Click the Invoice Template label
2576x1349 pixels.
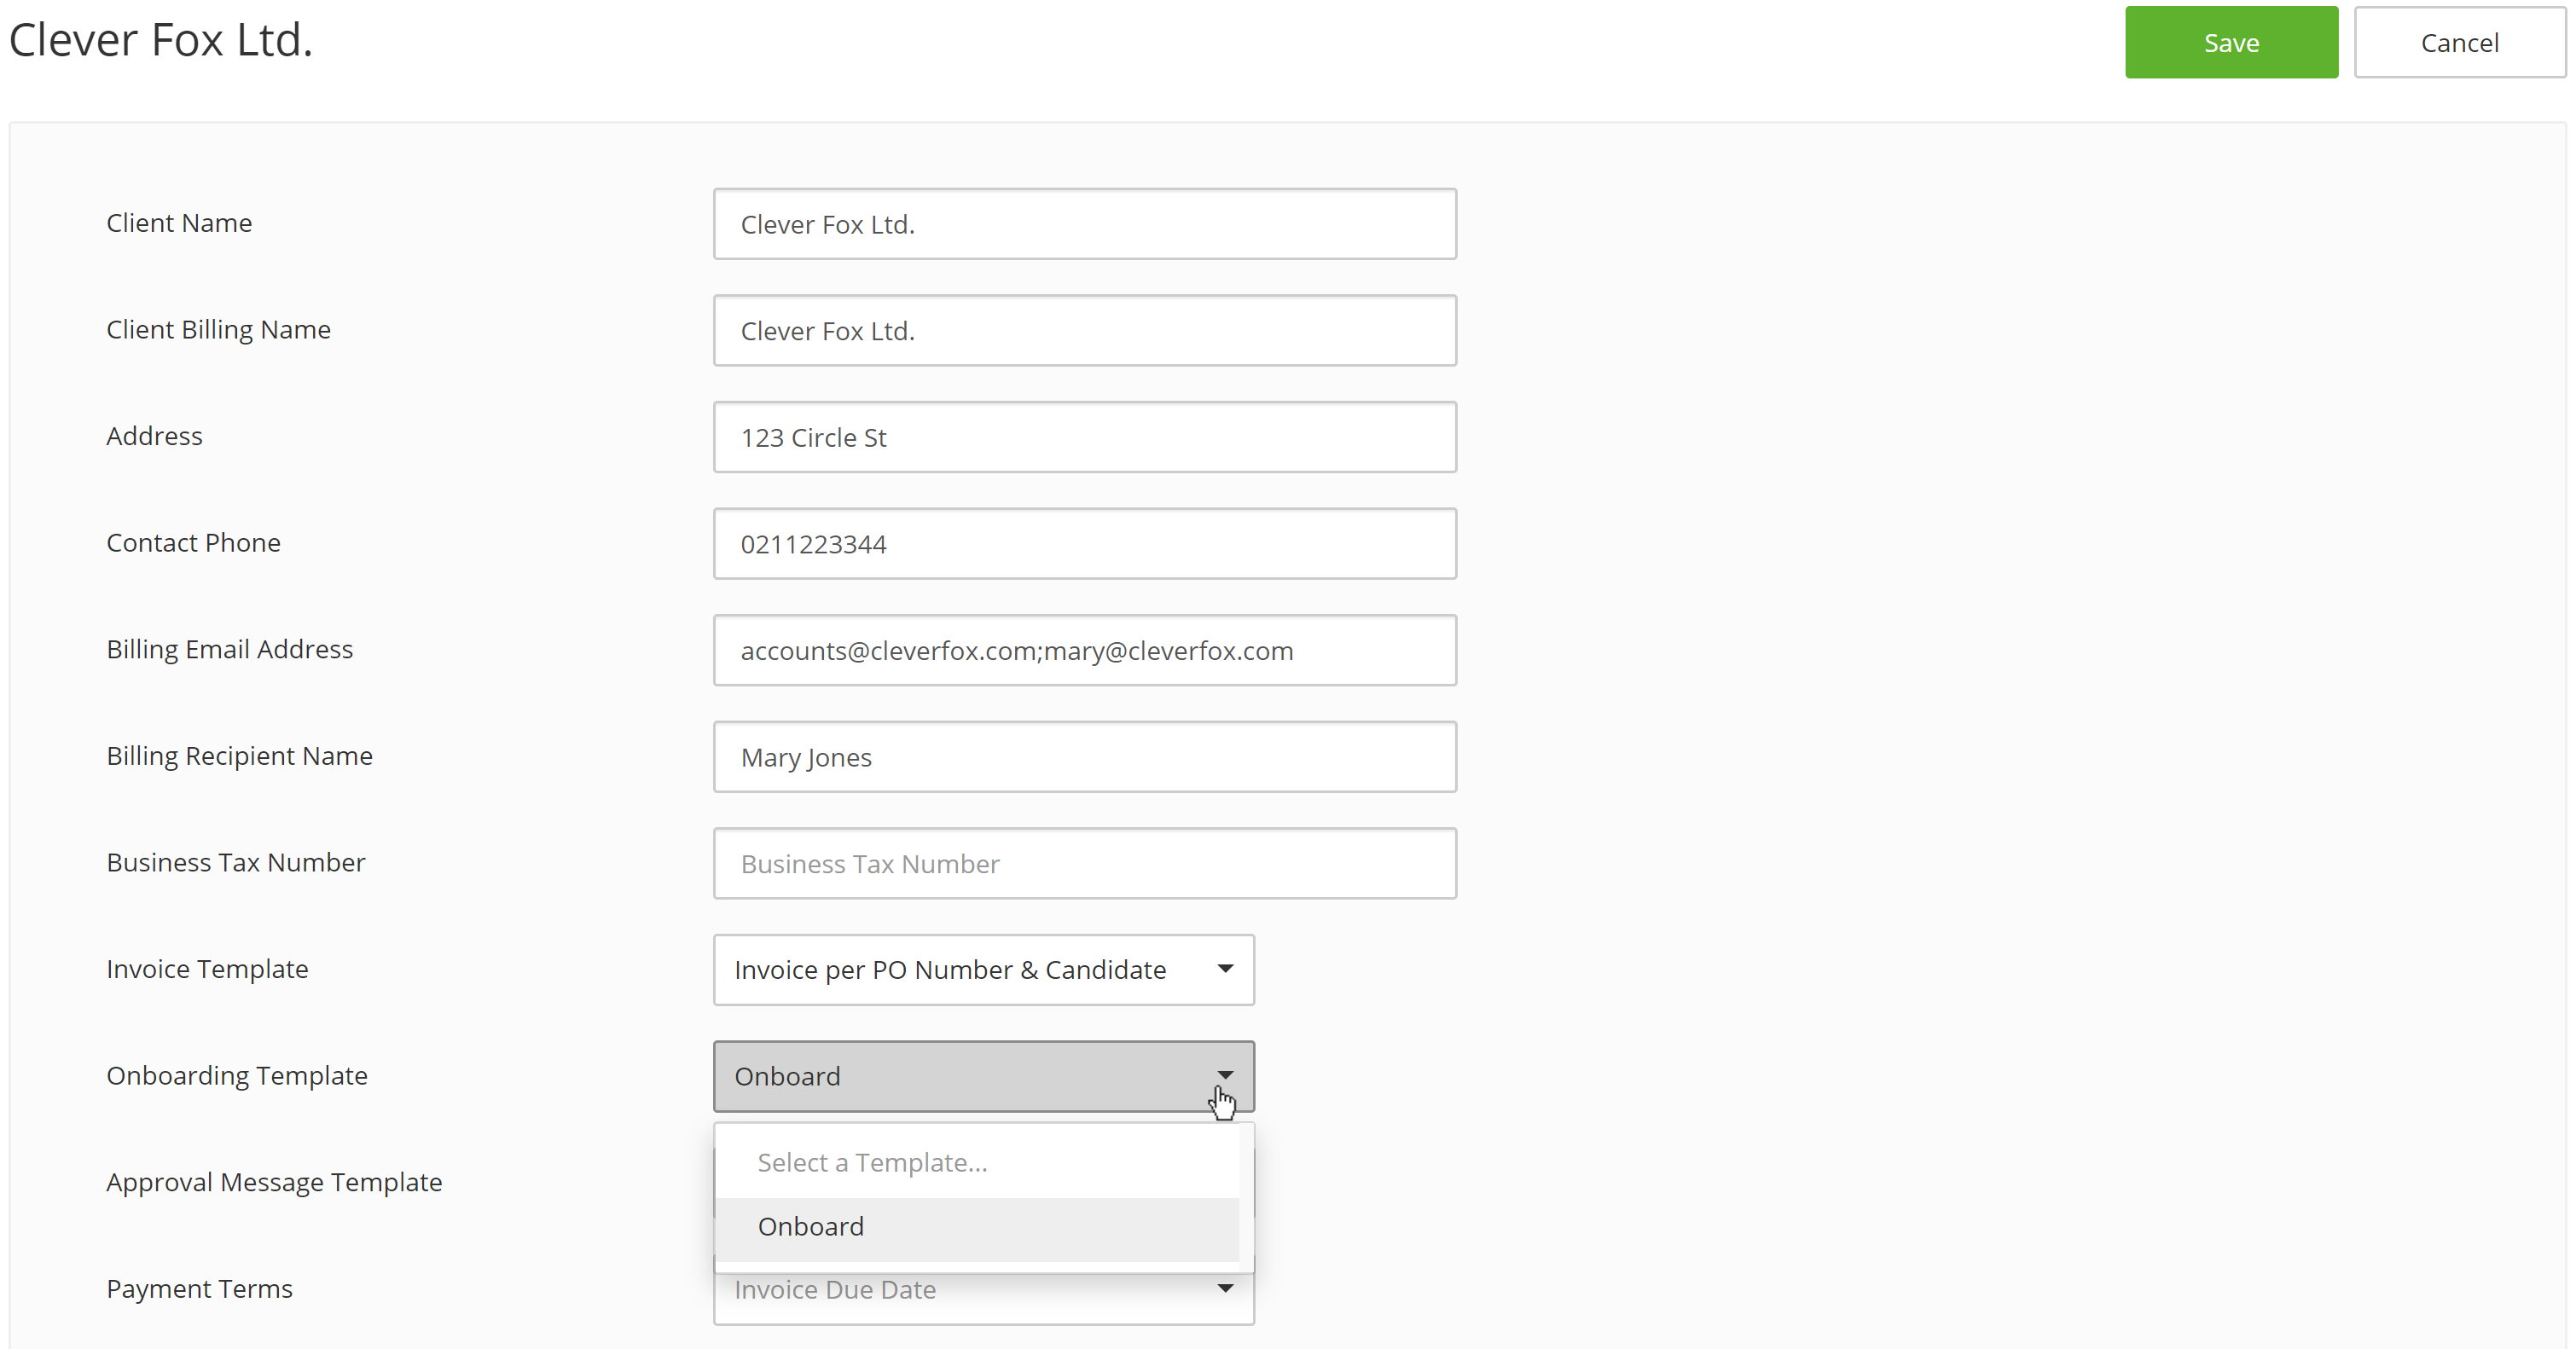207,970
